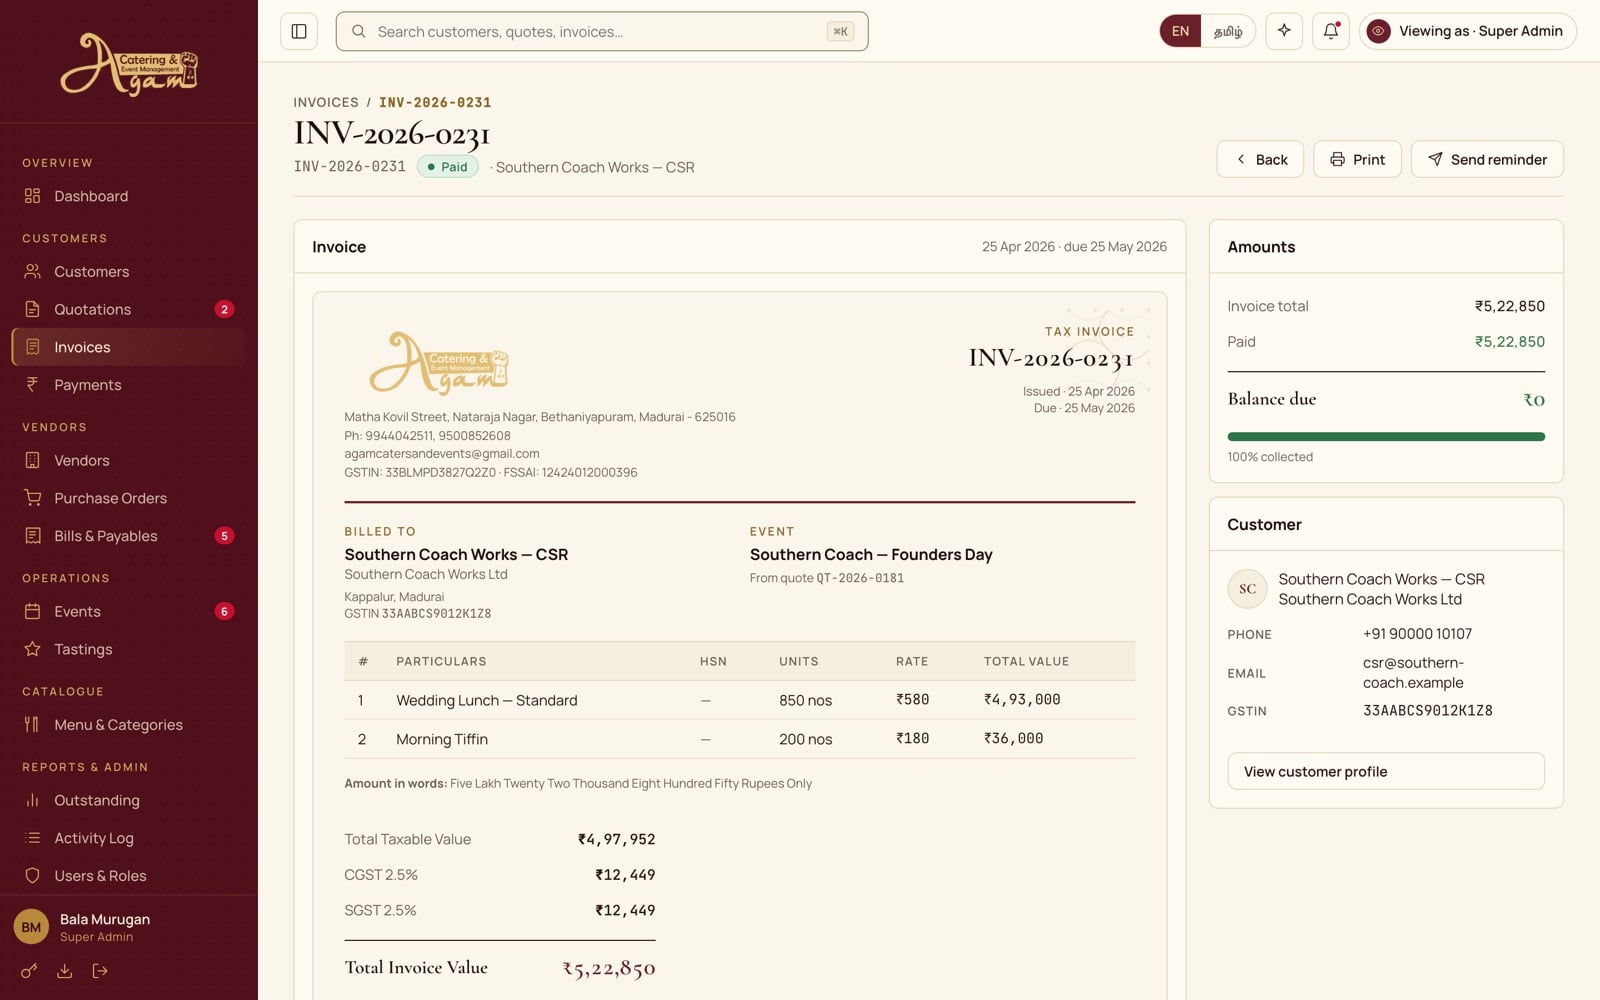Click the logout icon in sidebar footer

(100, 971)
